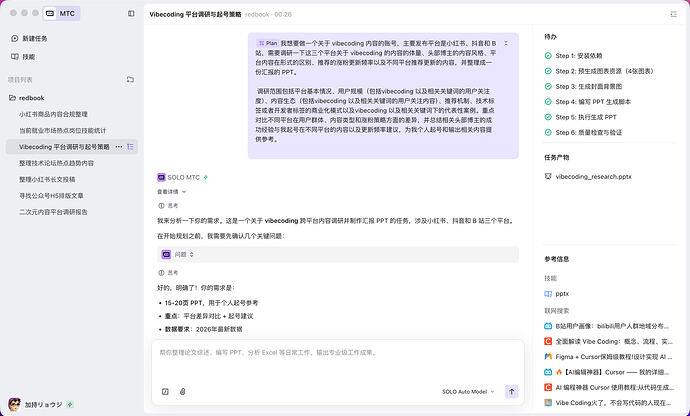Open reference B站用户画像 link
Image resolution: width=690 pixels, height=416 pixels.
coord(607,326)
